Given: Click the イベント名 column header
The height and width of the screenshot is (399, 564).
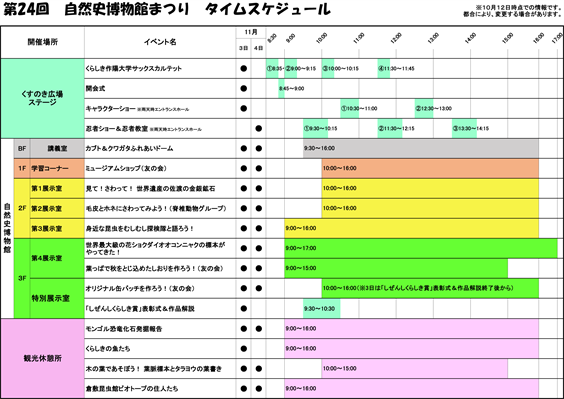Looking at the screenshot, I should click(x=160, y=42).
